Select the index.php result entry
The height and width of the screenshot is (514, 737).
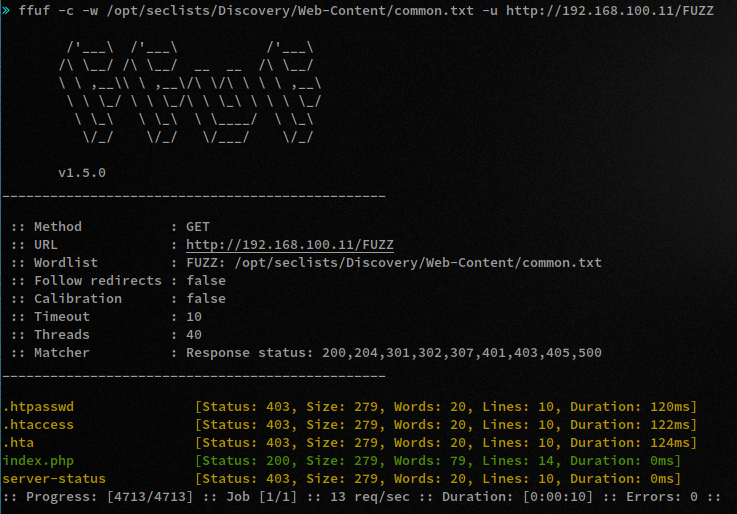coord(38,461)
